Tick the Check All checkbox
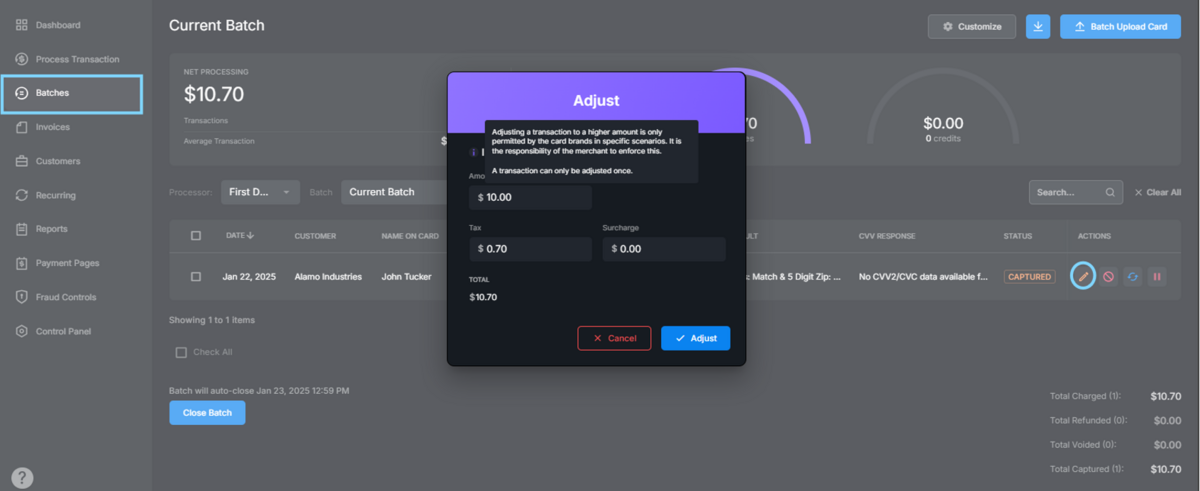This screenshot has height=491, width=1200. 181,352
